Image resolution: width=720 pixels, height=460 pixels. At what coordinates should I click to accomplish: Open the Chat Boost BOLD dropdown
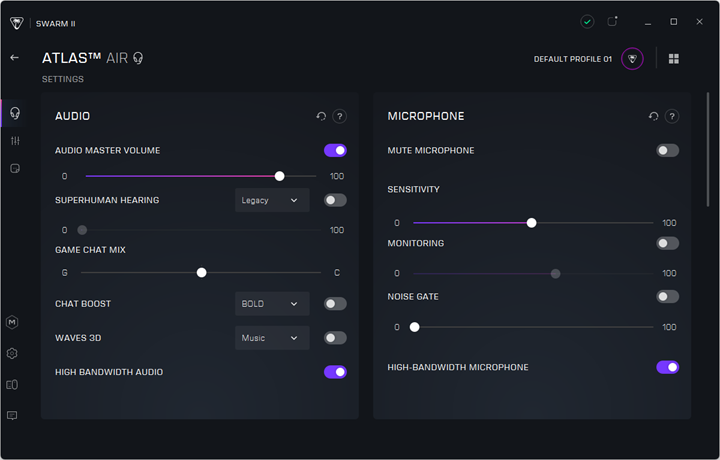coord(271,304)
